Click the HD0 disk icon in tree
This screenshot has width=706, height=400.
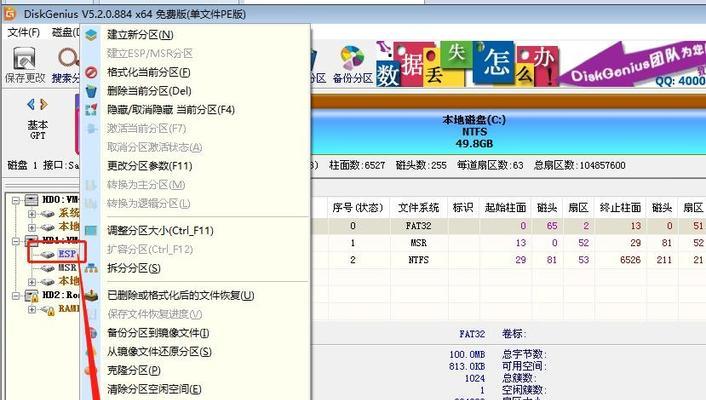(31, 199)
